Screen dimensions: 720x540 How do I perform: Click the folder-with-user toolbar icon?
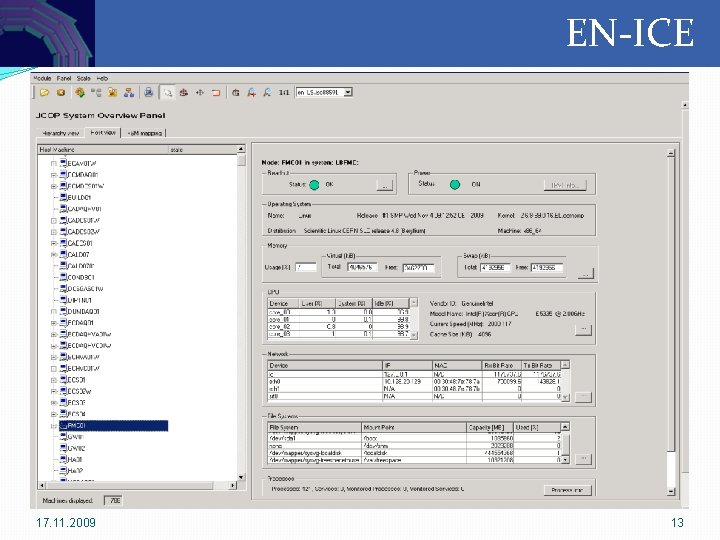112,93
